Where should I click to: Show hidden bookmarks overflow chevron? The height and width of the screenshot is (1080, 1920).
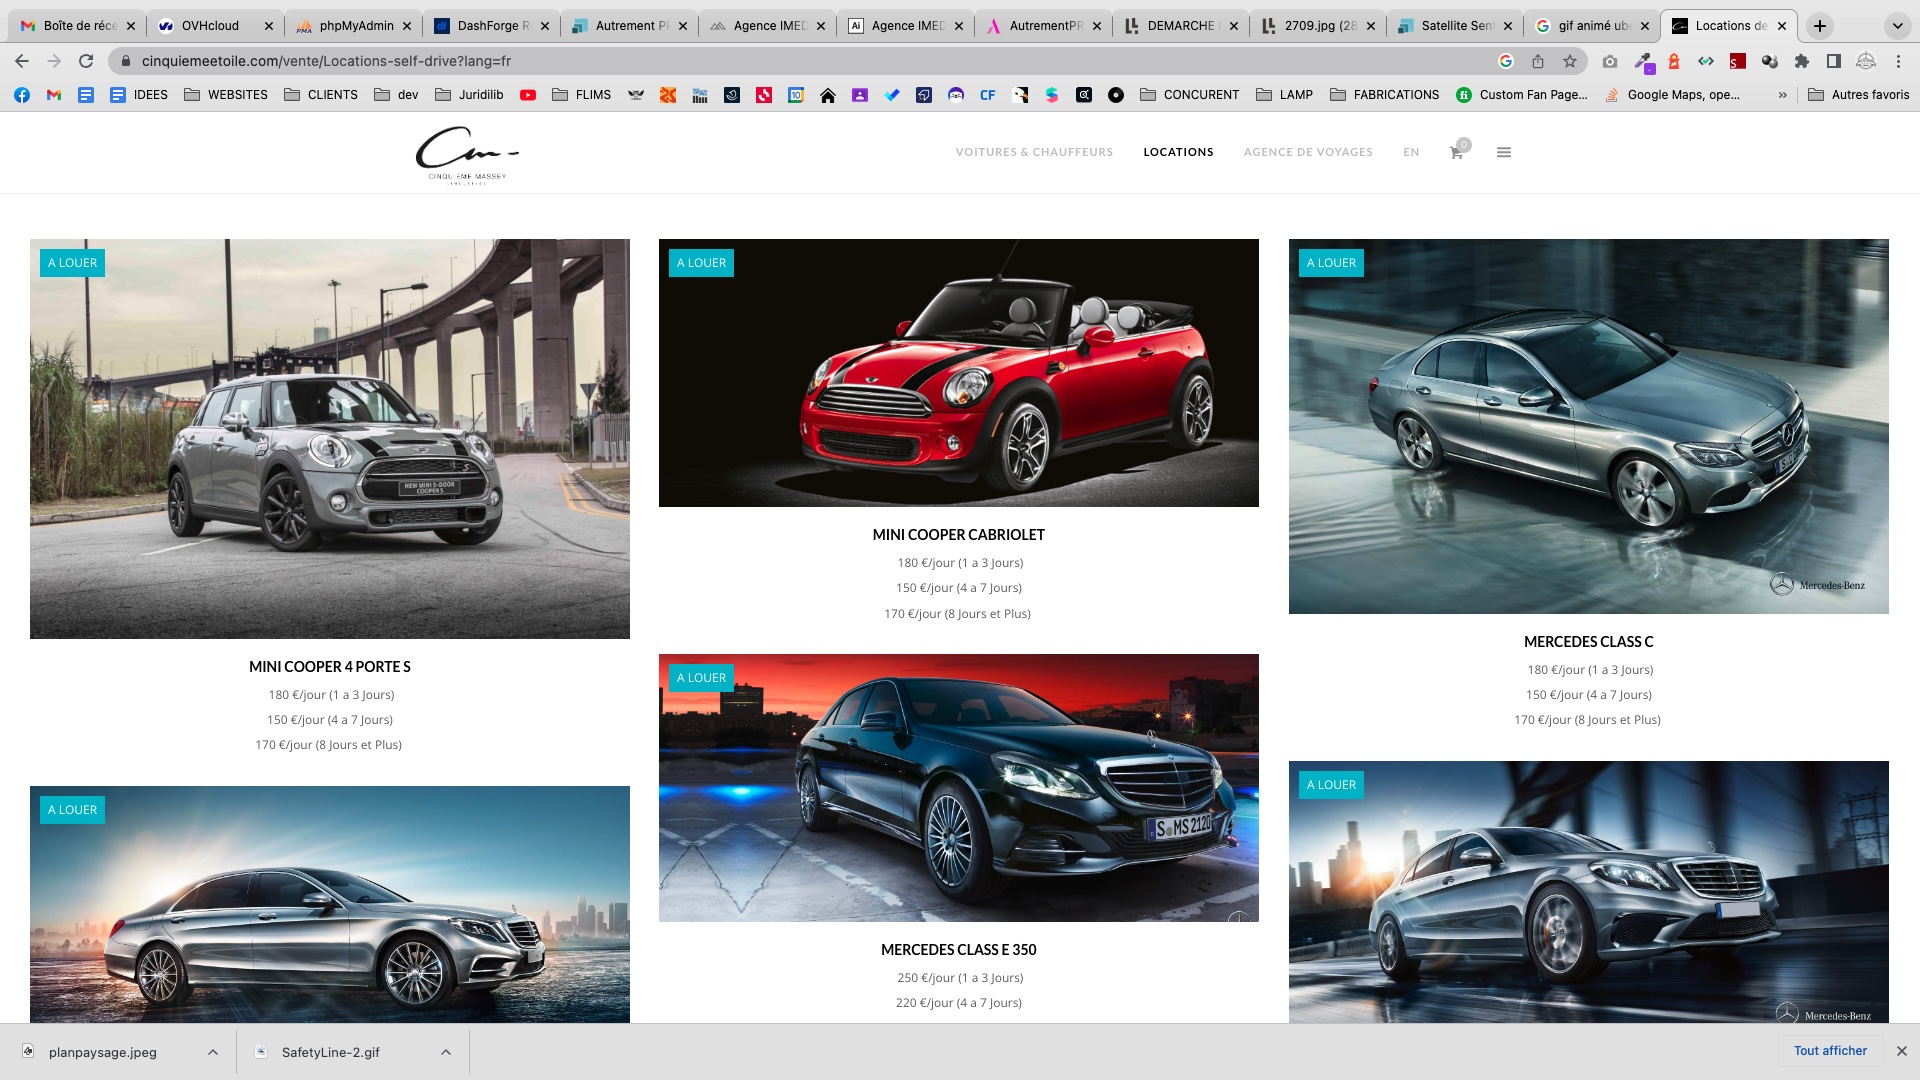pos(1782,95)
